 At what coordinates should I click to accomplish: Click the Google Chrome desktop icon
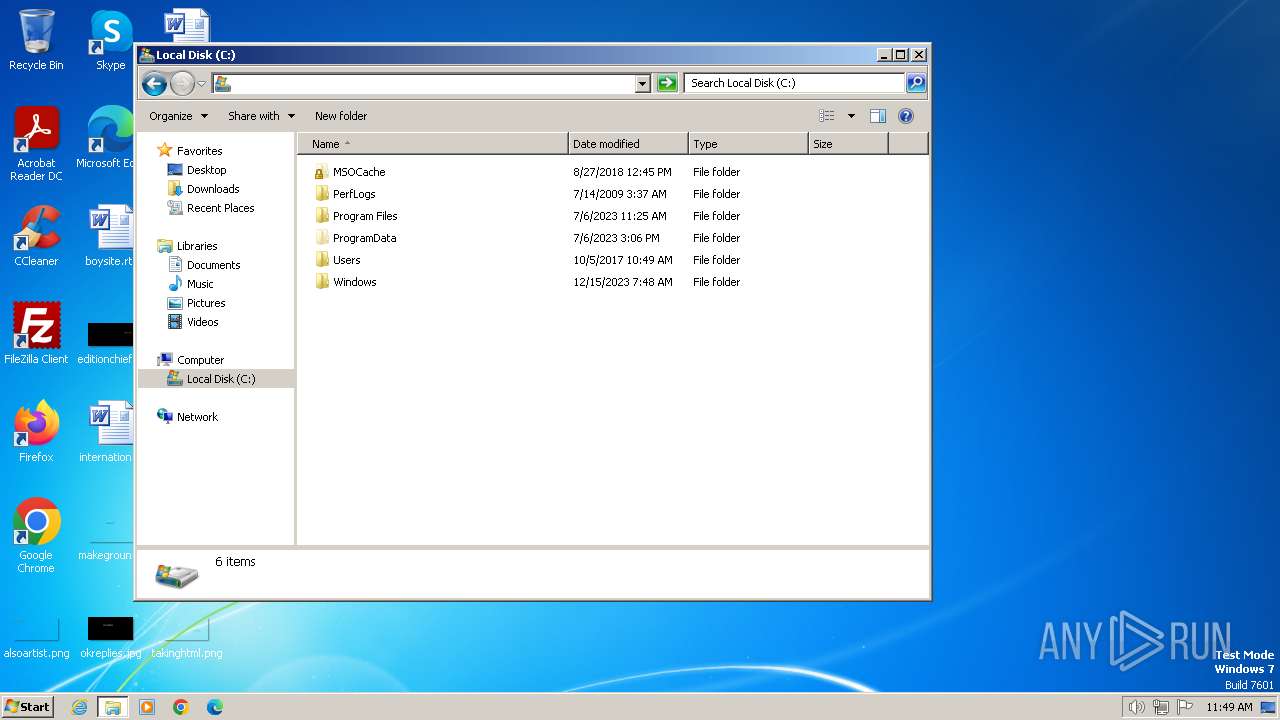tap(36, 536)
